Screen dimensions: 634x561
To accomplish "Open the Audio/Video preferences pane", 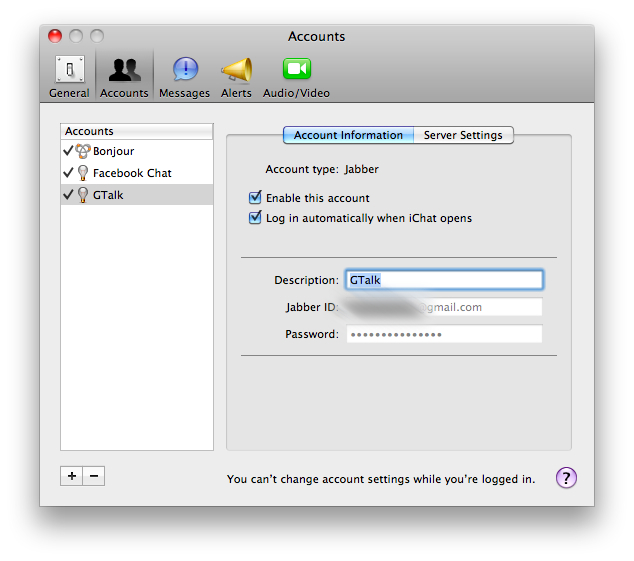I will pyautogui.click(x=296, y=76).
